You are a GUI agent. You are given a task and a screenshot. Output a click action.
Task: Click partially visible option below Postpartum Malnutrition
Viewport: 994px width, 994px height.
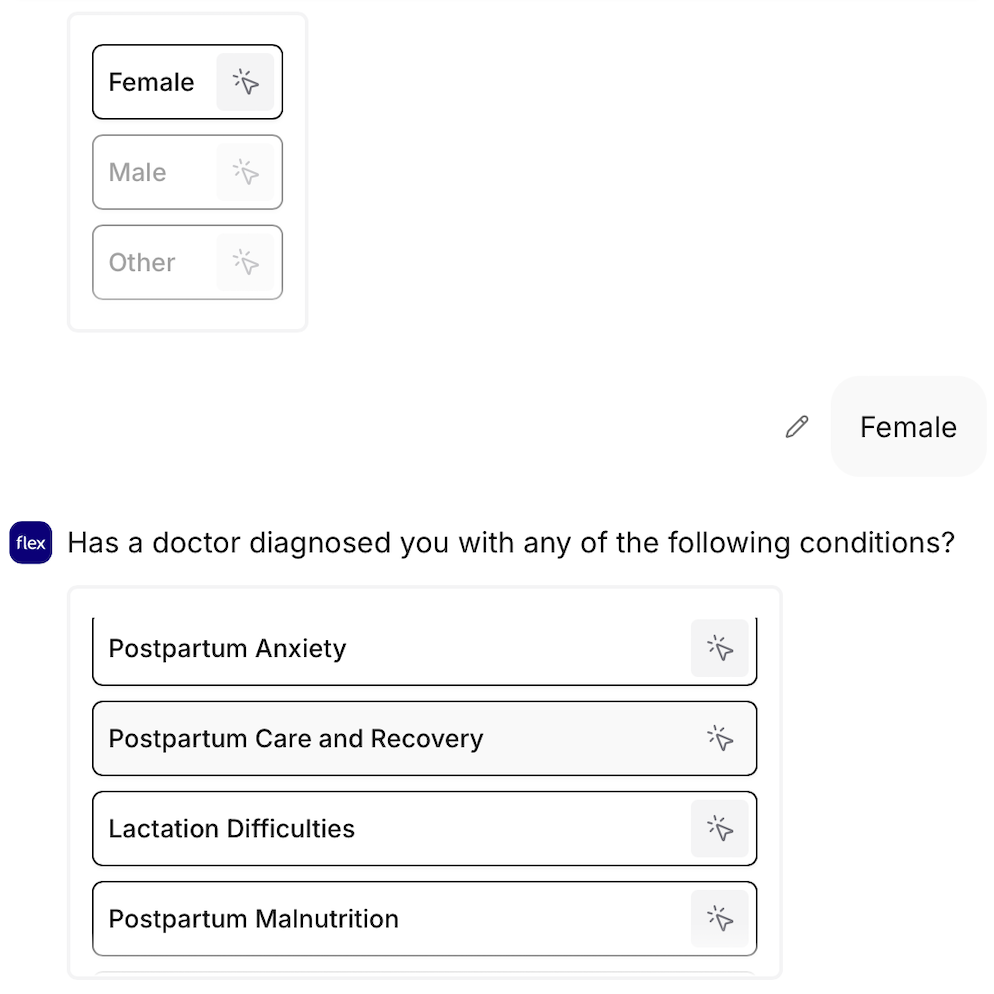coord(425,974)
